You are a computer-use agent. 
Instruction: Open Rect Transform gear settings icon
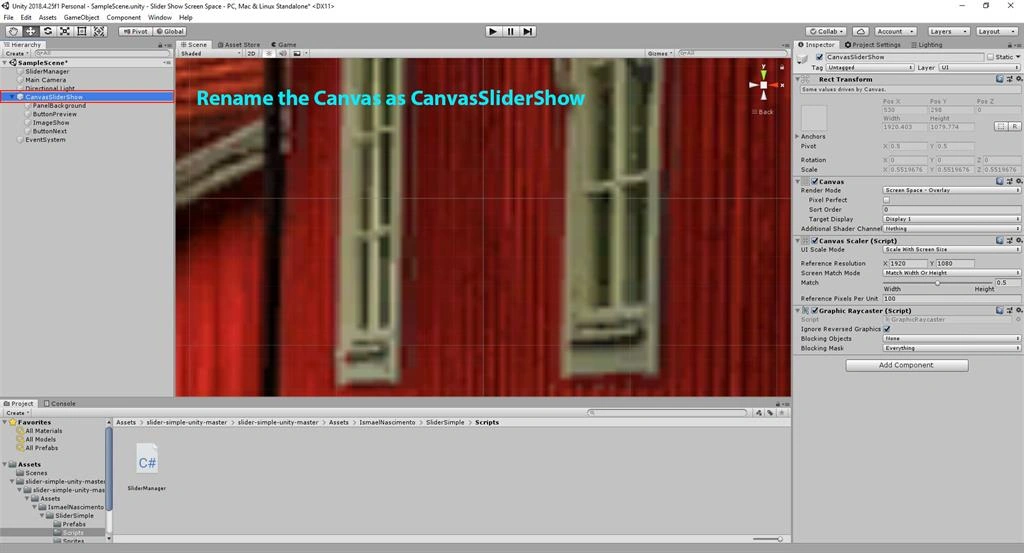[x=1019, y=79]
